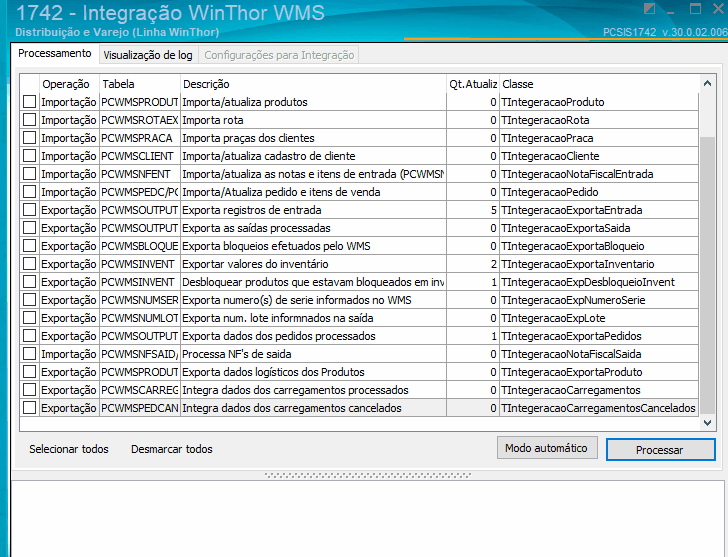Click the TIntegeracaoCarregamentosCancelados cell
Image resolution: width=728 pixels, height=557 pixels.
(599, 408)
